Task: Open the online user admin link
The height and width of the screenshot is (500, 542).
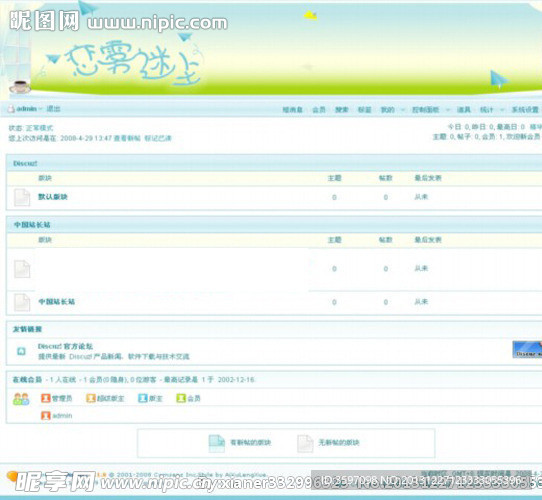Action: (x=62, y=415)
